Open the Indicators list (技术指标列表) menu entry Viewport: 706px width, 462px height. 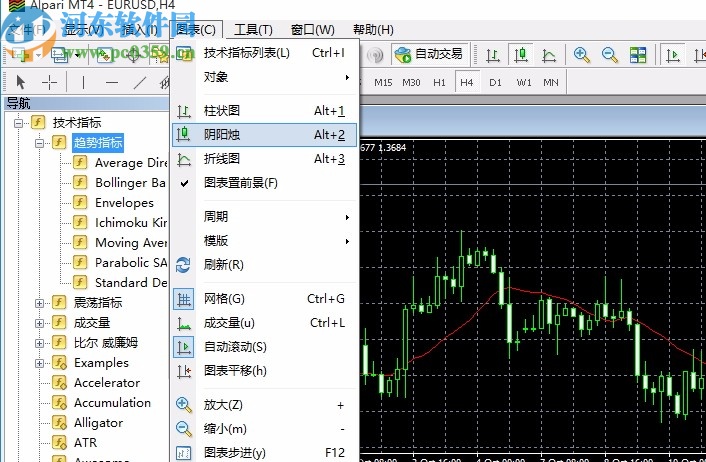pyautogui.click(x=265, y=53)
